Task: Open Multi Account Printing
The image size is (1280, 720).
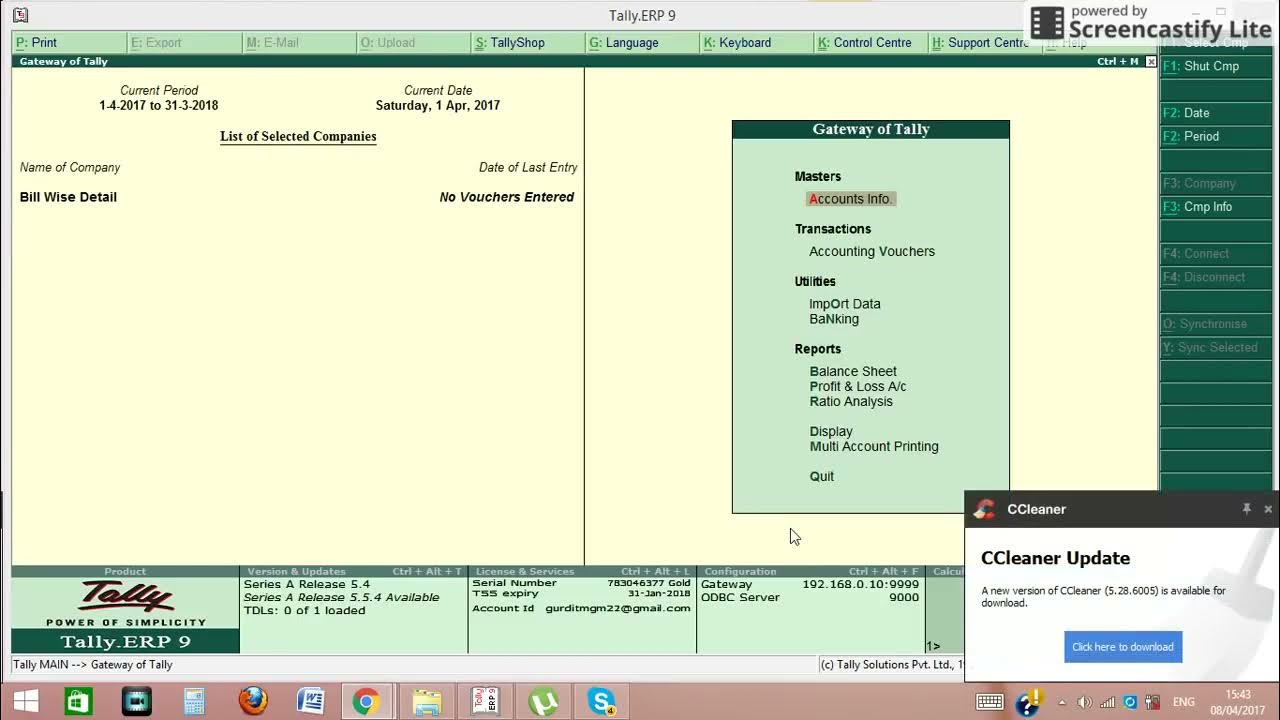Action: (x=874, y=447)
